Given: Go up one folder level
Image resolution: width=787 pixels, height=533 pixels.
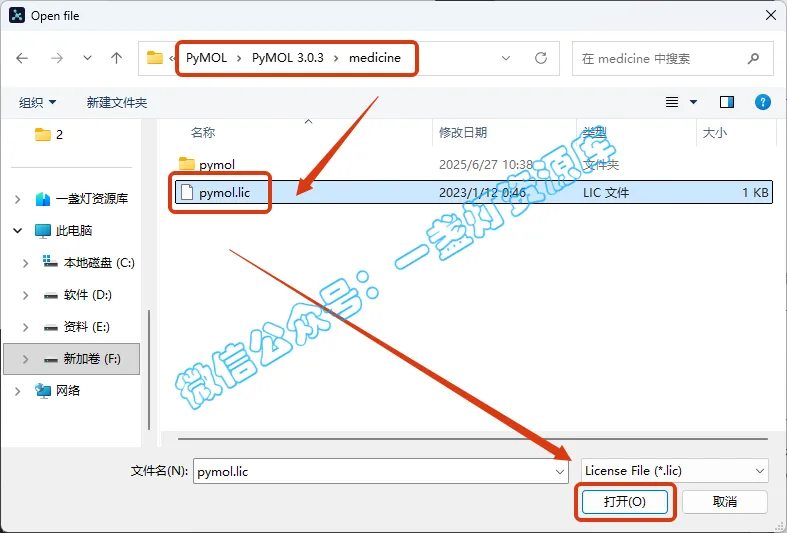Looking at the screenshot, I should pyautogui.click(x=116, y=58).
